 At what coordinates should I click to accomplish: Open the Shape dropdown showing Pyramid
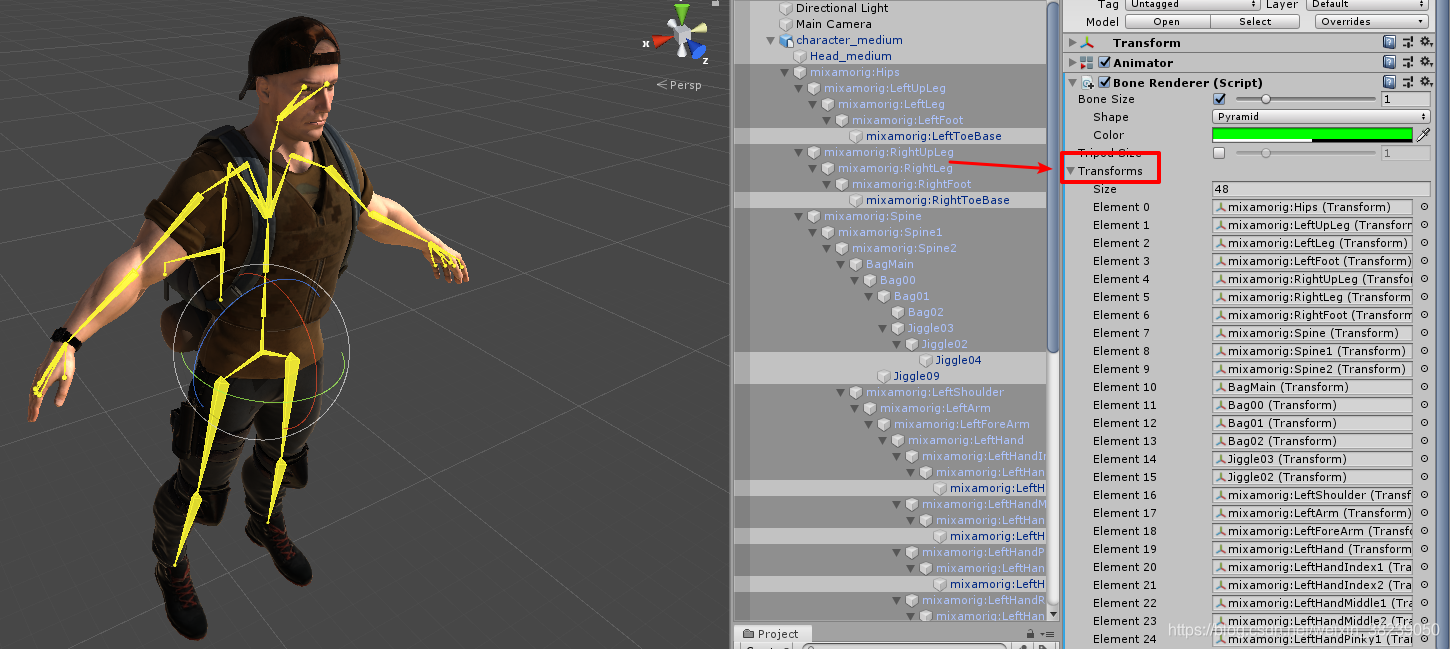click(1321, 117)
